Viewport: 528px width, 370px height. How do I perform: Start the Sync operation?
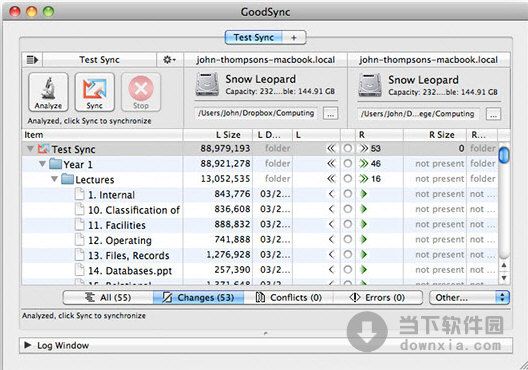95,92
